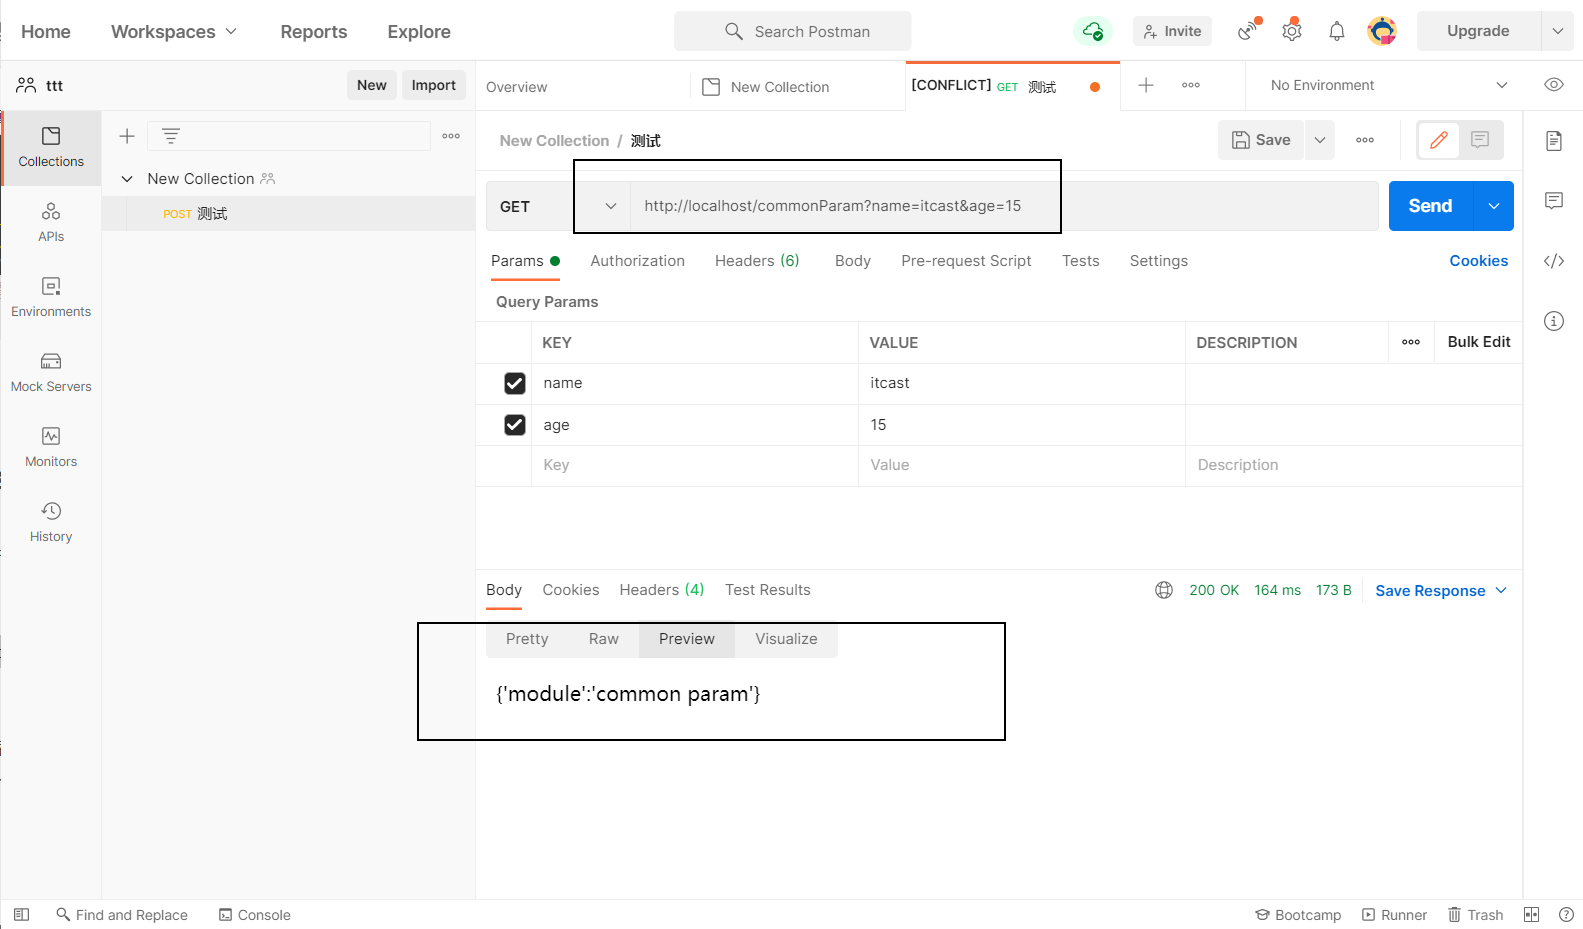1583x929 pixels.
Task: Open the request Settings tab
Action: pos(1158,261)
